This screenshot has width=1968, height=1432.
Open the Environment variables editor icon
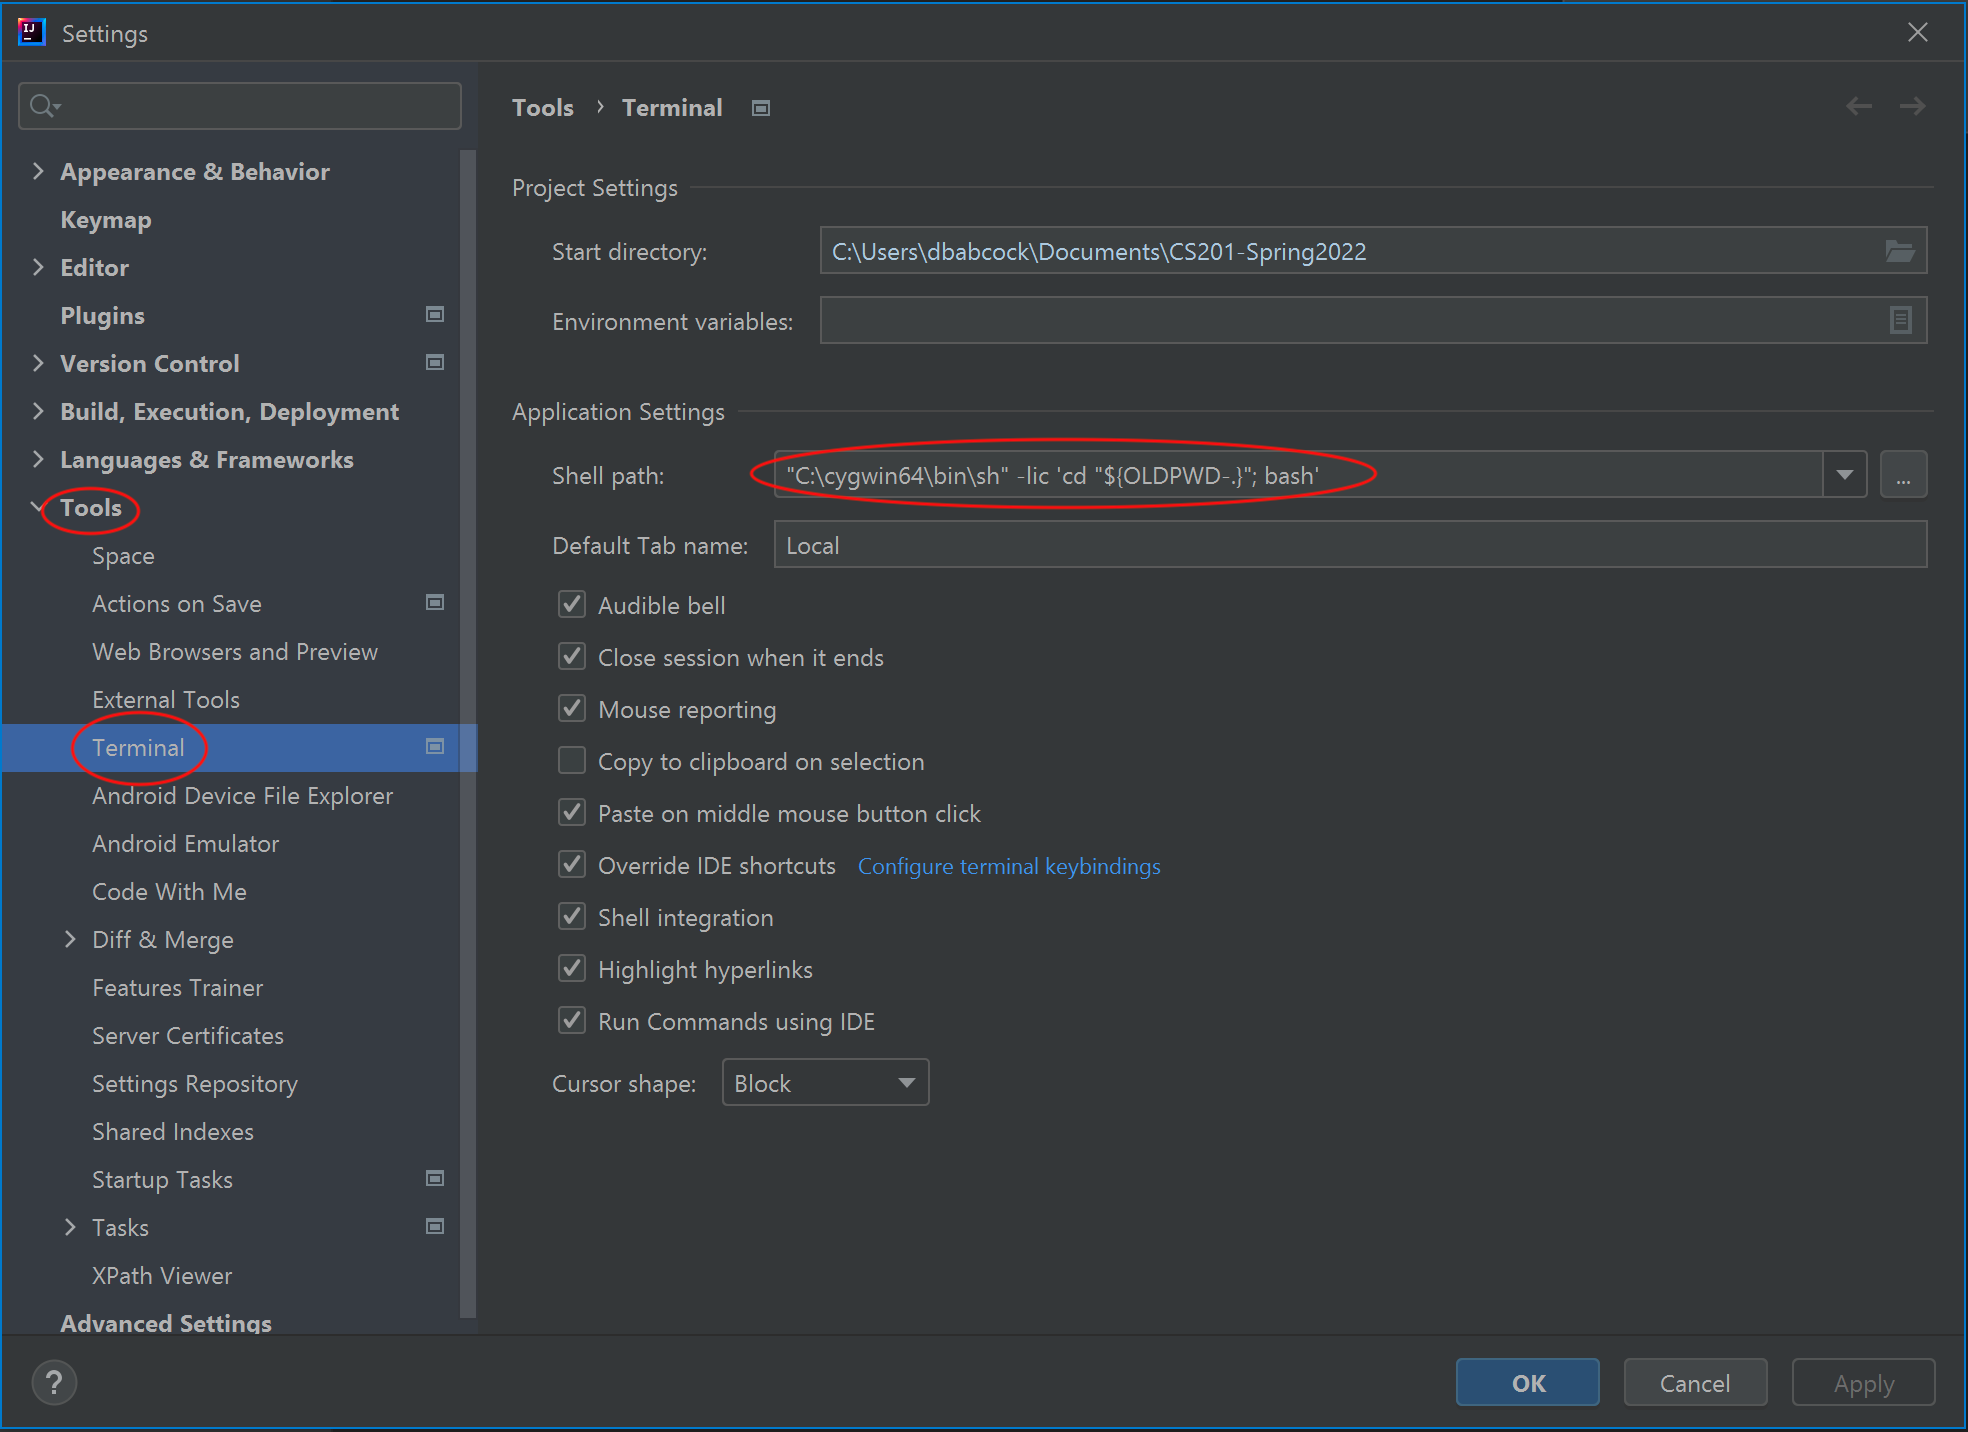pyautogui.click(x=1899, y=320)
